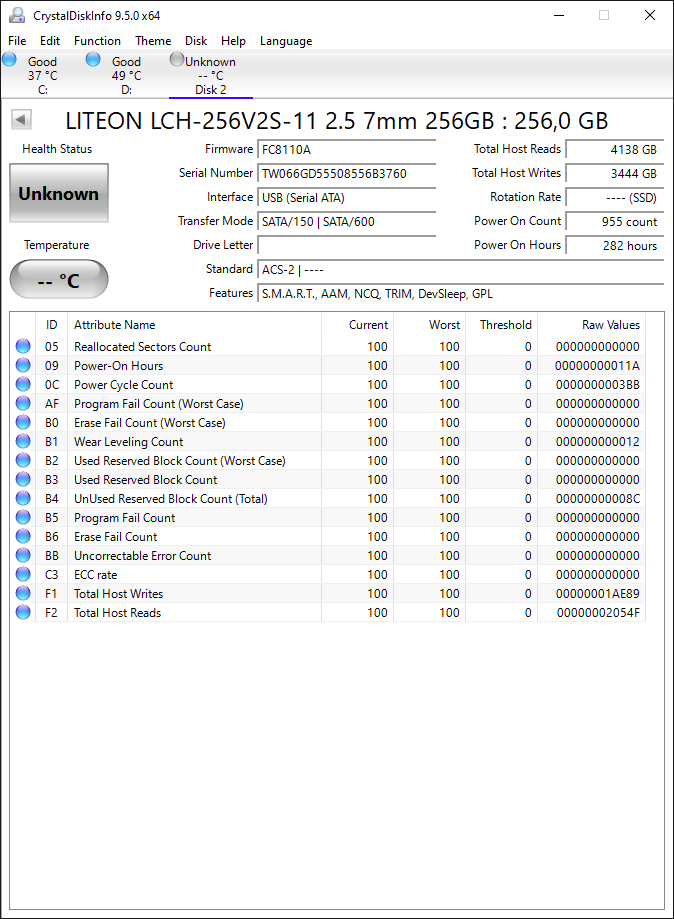The width and height of the screenshot is (674, 919).
Task: Click the ID column header
Action: tap(52, 325)
